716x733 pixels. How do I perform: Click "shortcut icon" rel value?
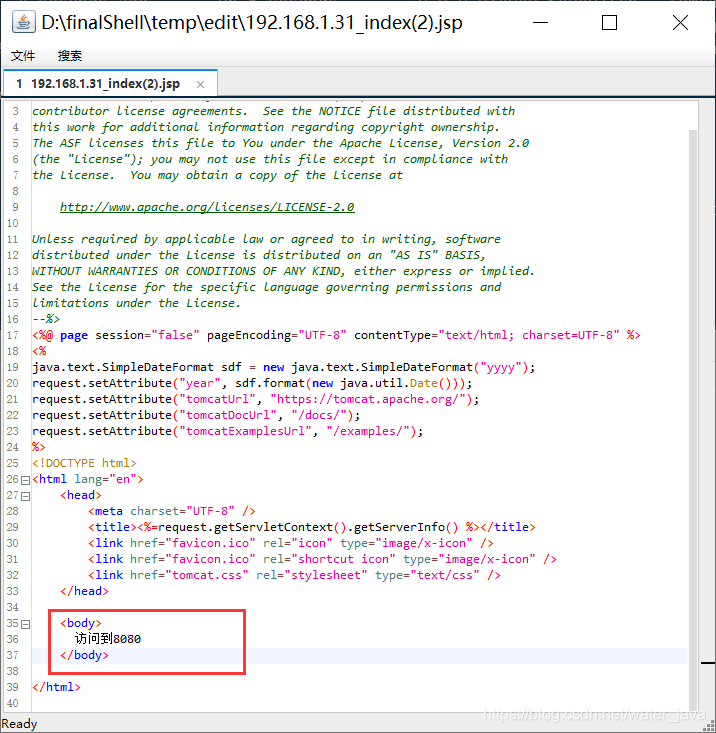343,559
